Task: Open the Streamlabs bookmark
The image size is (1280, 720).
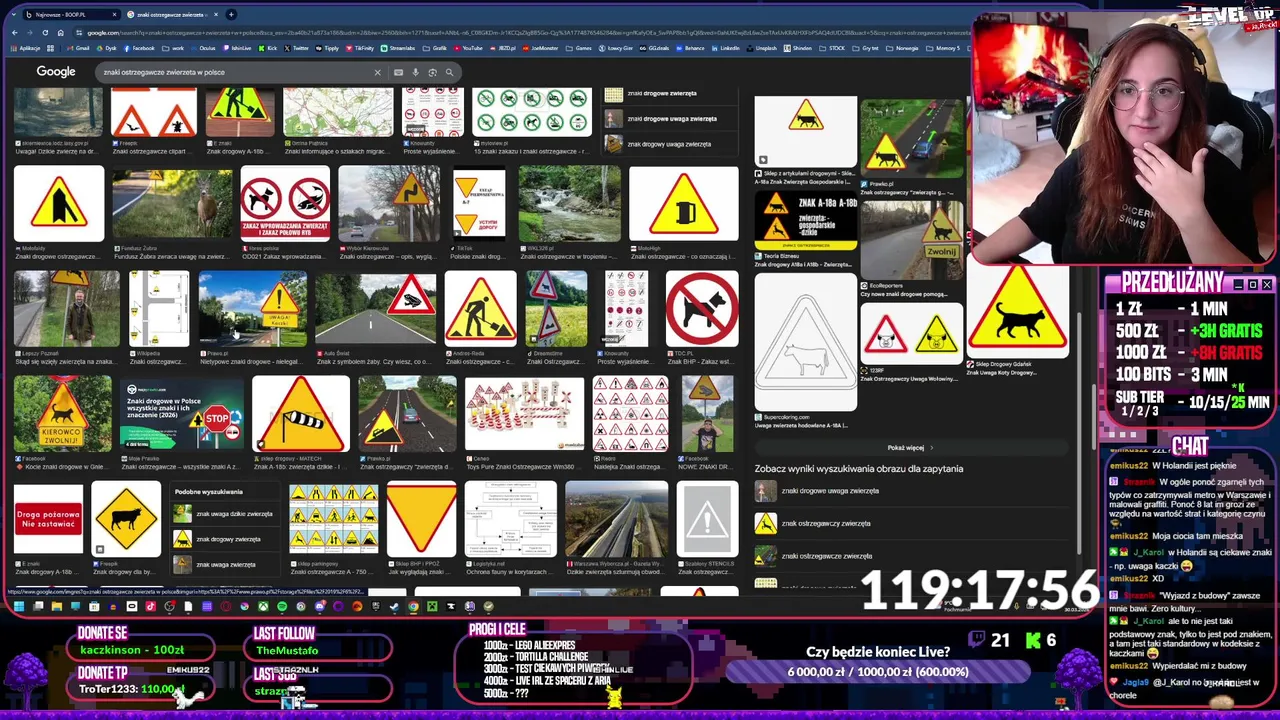Action: (x=398, y=48)
